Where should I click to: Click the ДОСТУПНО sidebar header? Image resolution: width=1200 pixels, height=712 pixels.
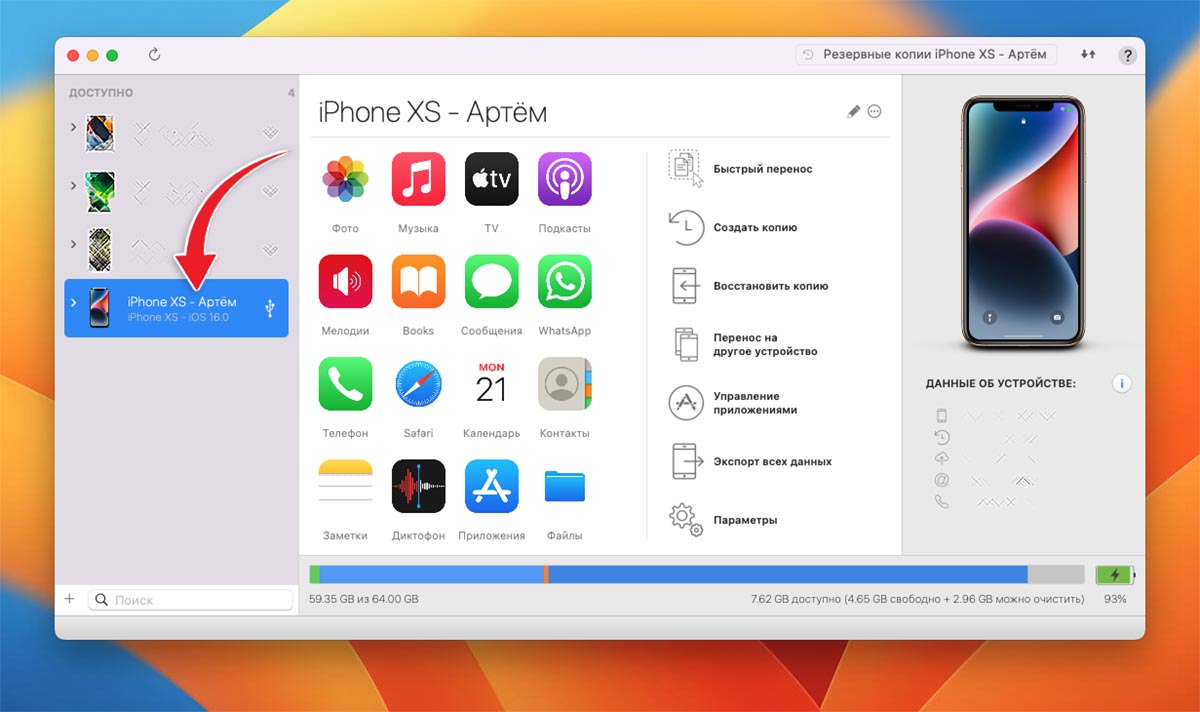(101, 93)
